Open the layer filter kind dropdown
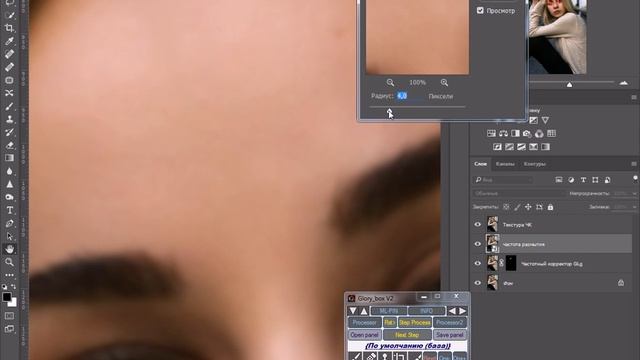The width and height of the screenshot is (640, 360). point(503,180)
